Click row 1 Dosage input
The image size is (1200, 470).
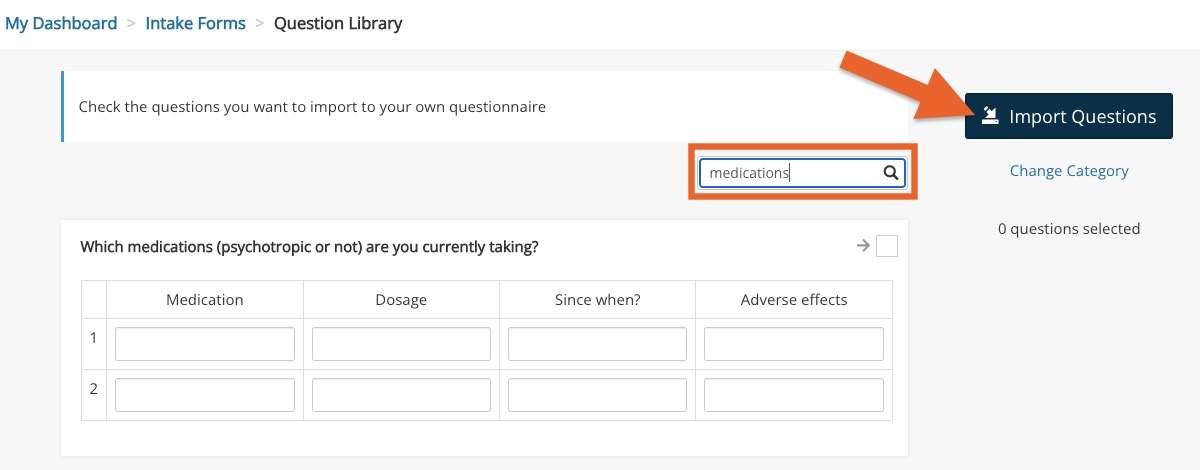click(401, 344)
